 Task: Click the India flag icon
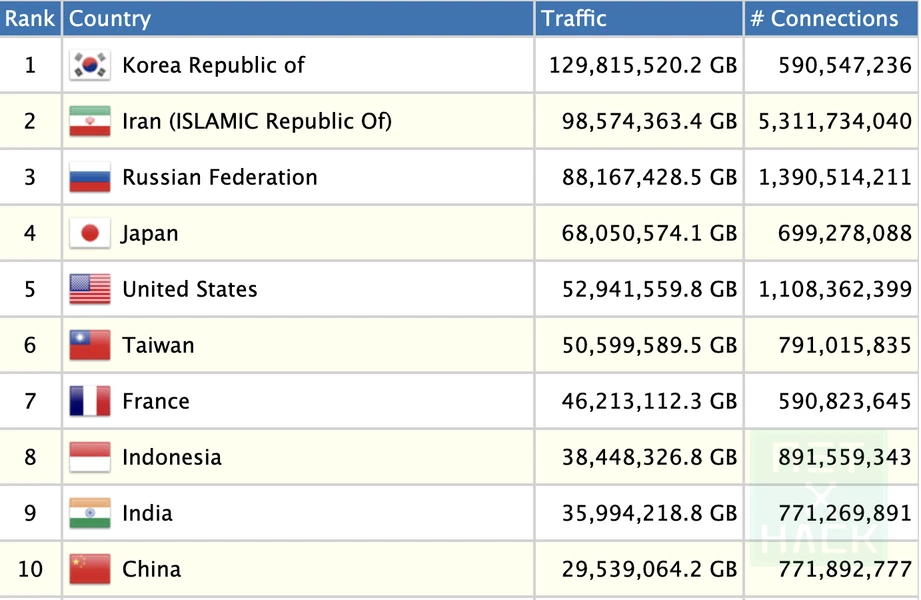click(89, 513)
